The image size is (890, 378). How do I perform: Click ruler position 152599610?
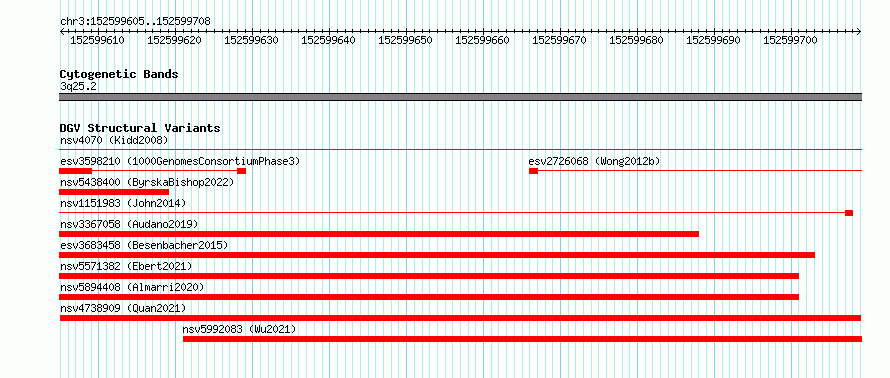[98, 40]
